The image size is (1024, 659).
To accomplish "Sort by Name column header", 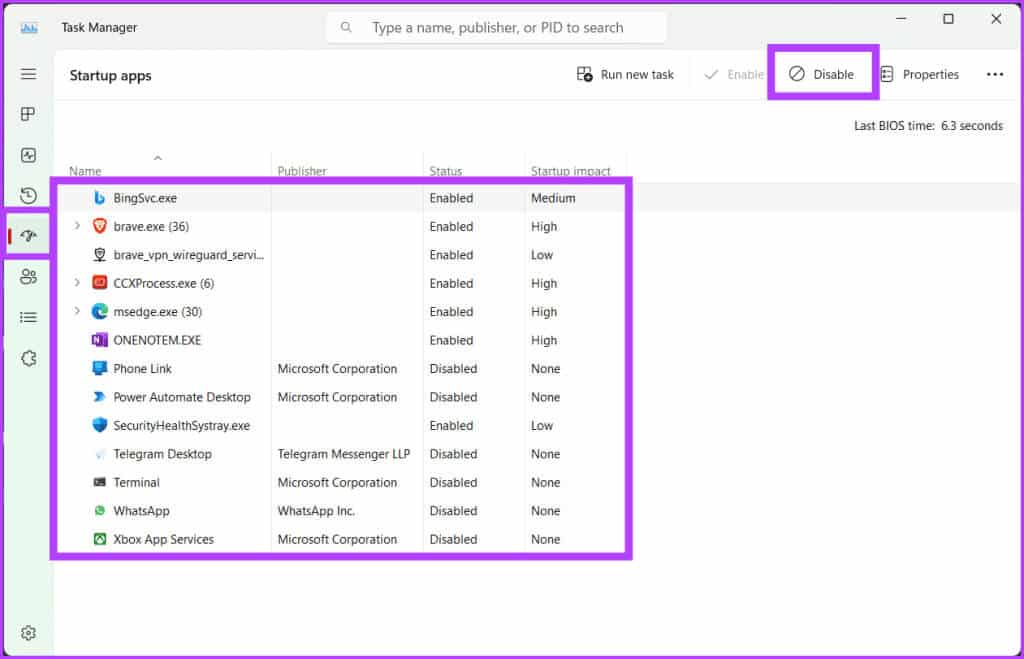I will (86, 171).
